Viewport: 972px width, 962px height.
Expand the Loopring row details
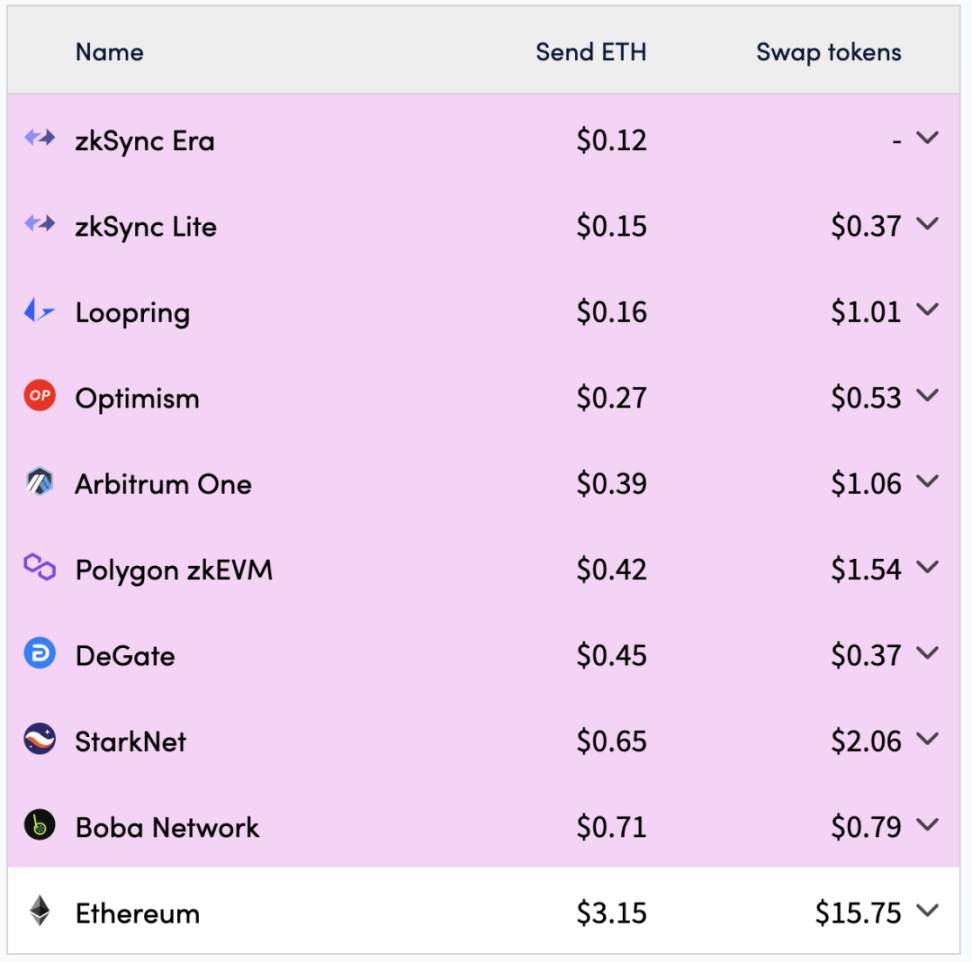[x=927, y=309]
